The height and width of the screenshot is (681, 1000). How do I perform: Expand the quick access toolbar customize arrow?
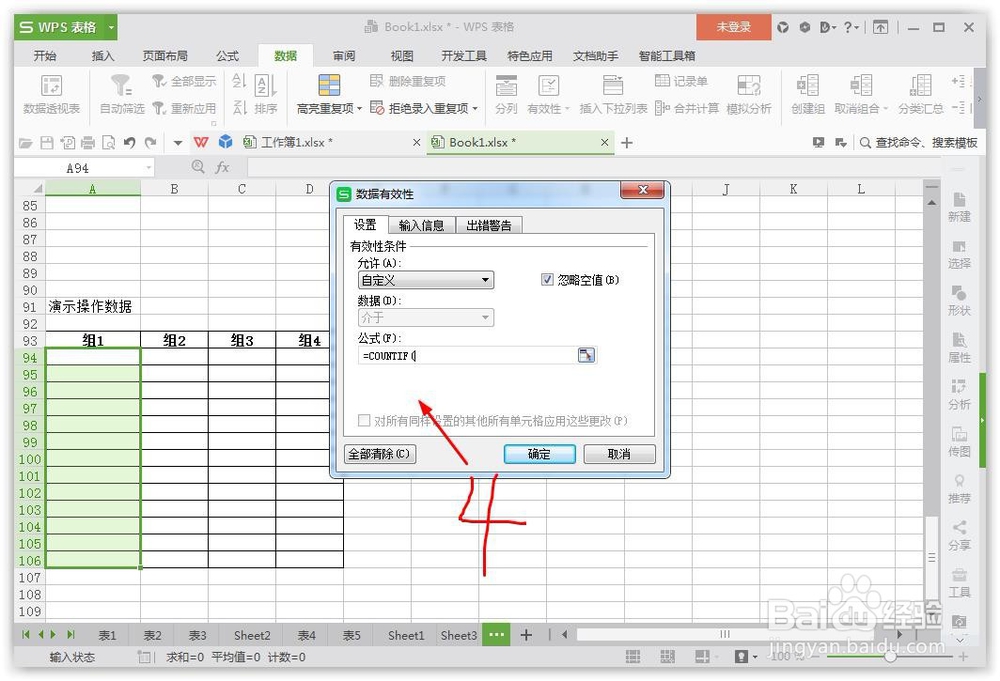click(x=178, y=143)
